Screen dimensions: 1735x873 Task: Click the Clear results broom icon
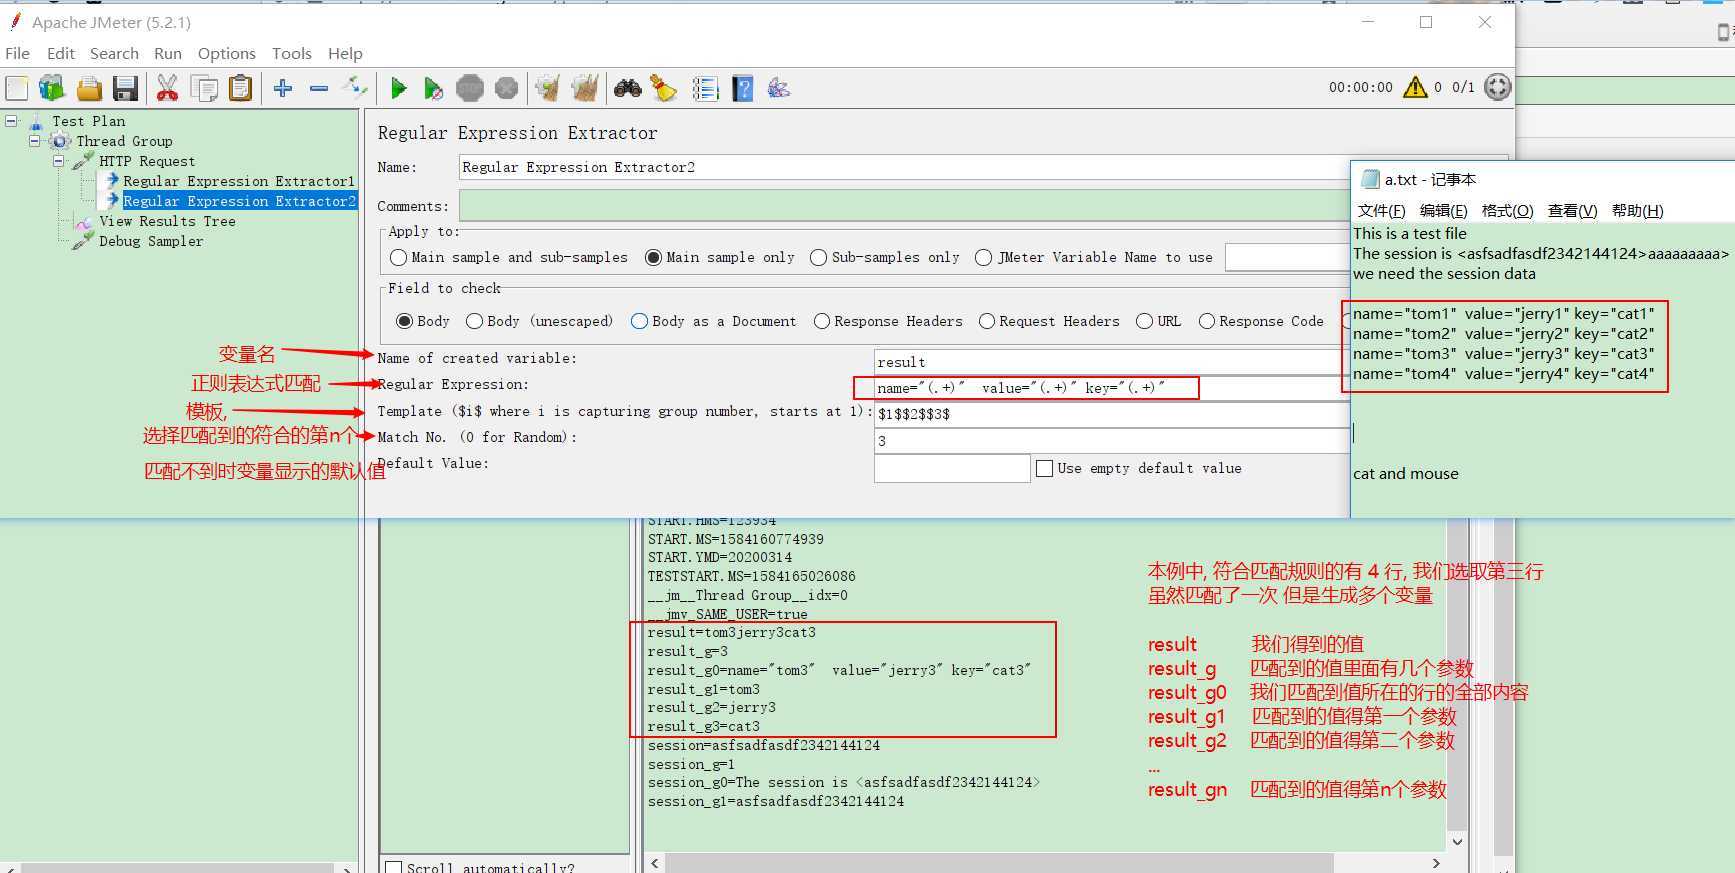coord(548,89)
